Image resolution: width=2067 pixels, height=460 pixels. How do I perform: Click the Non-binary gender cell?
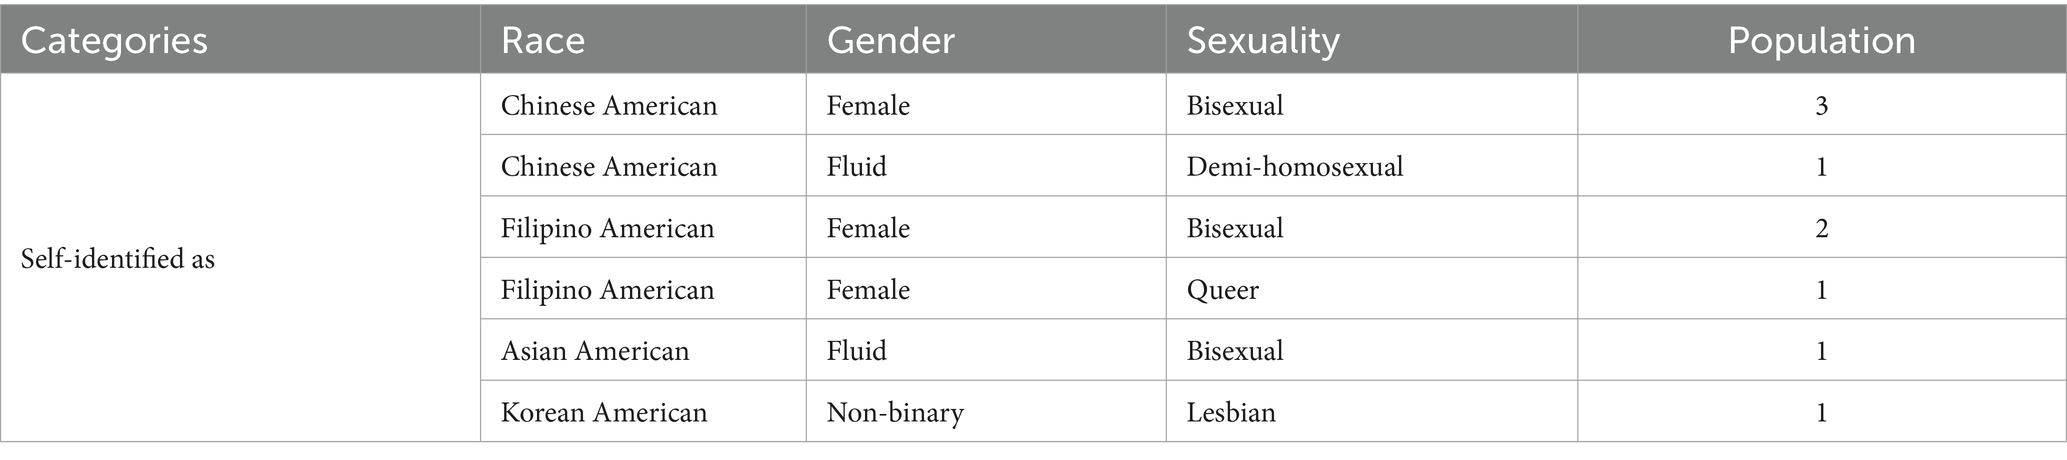pos(895,412)
